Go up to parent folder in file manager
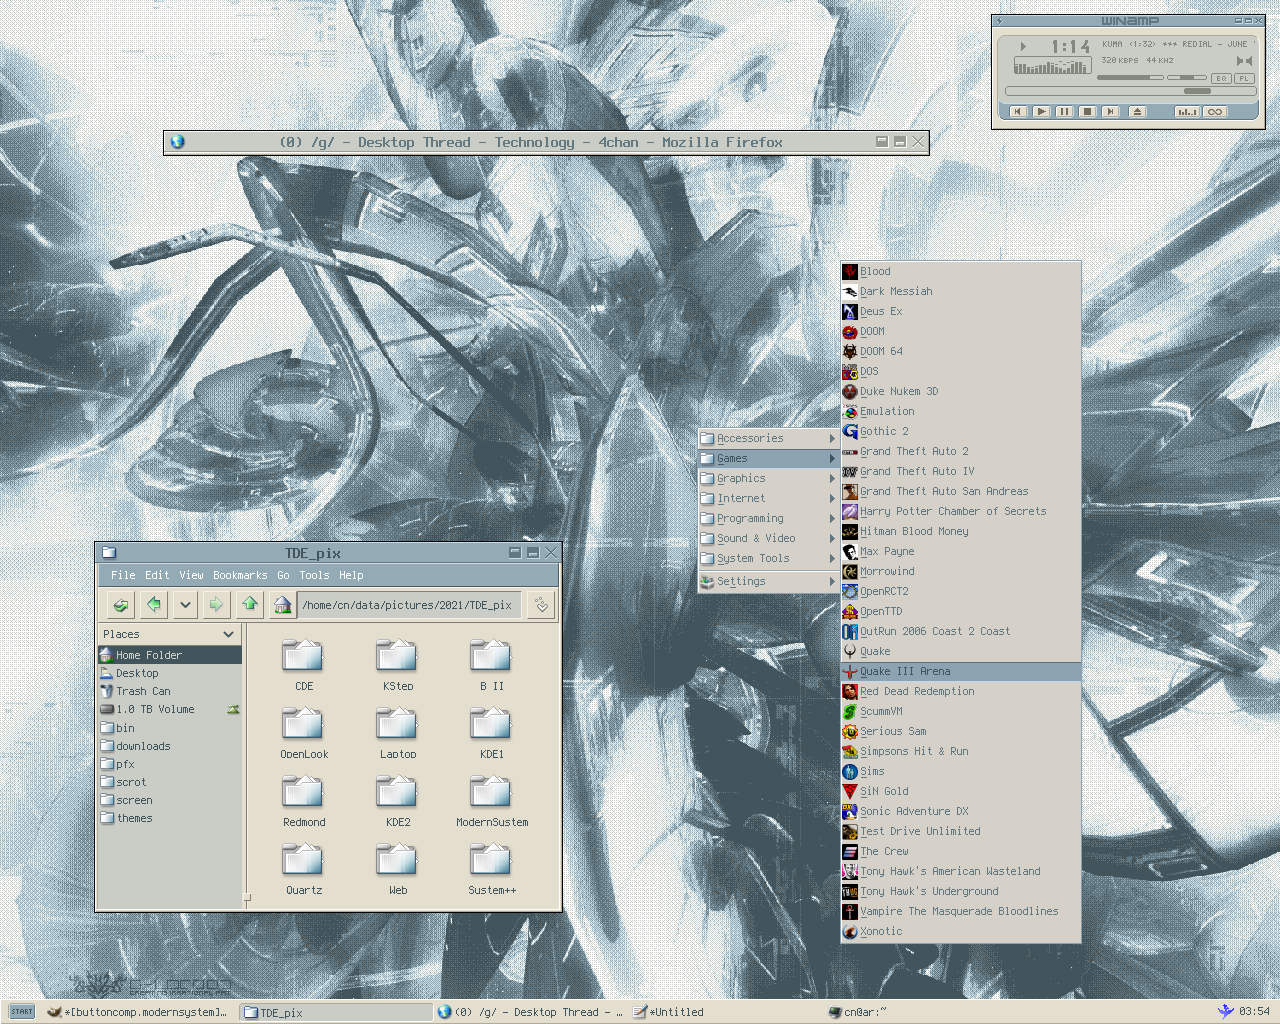This screenshot has width=1280, height=1024. [x=250, y=604]
